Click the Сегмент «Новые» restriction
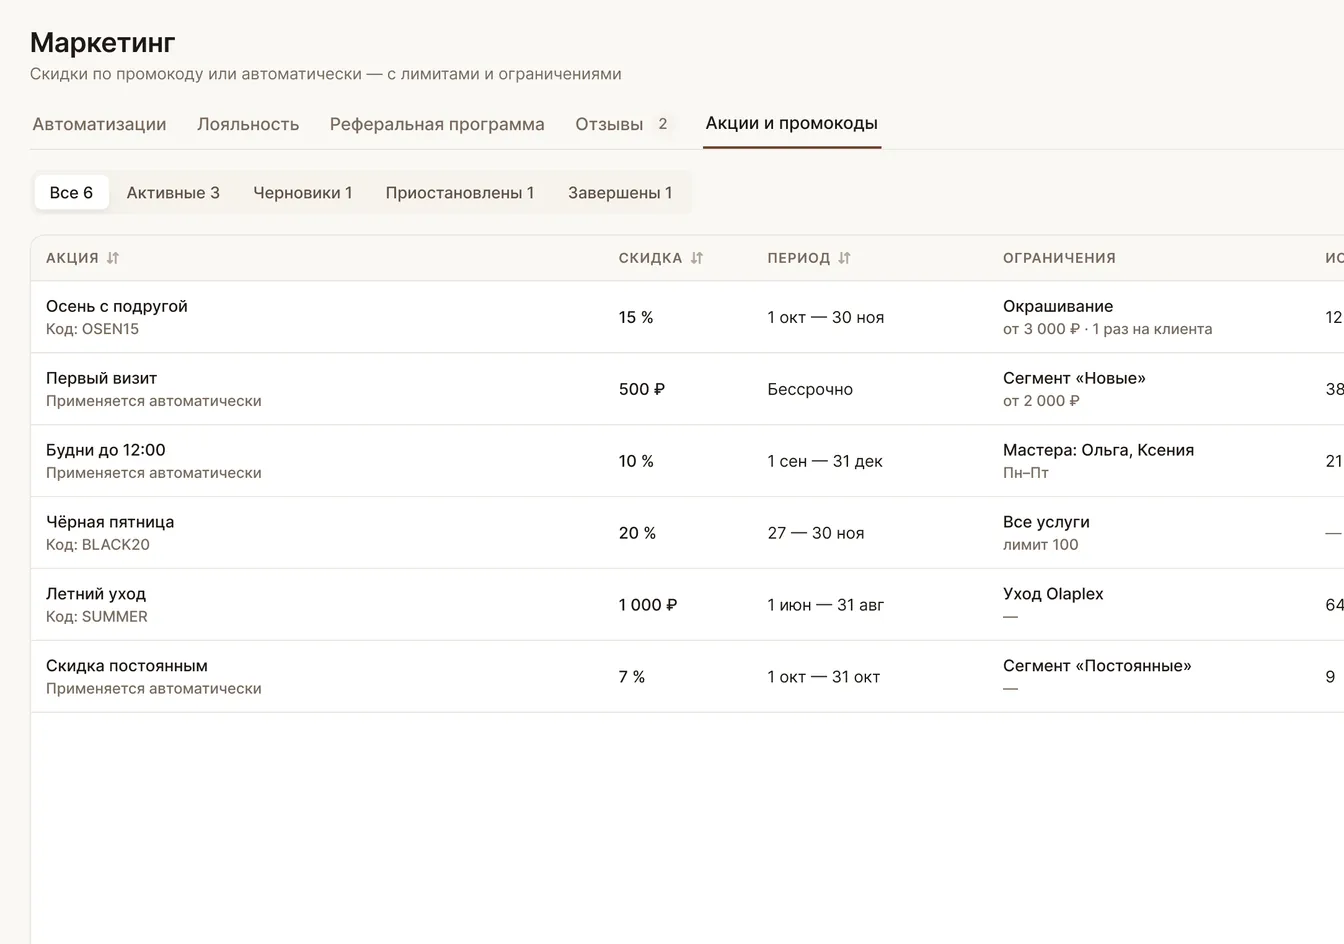1344x944 pixels. [1074, 378]
